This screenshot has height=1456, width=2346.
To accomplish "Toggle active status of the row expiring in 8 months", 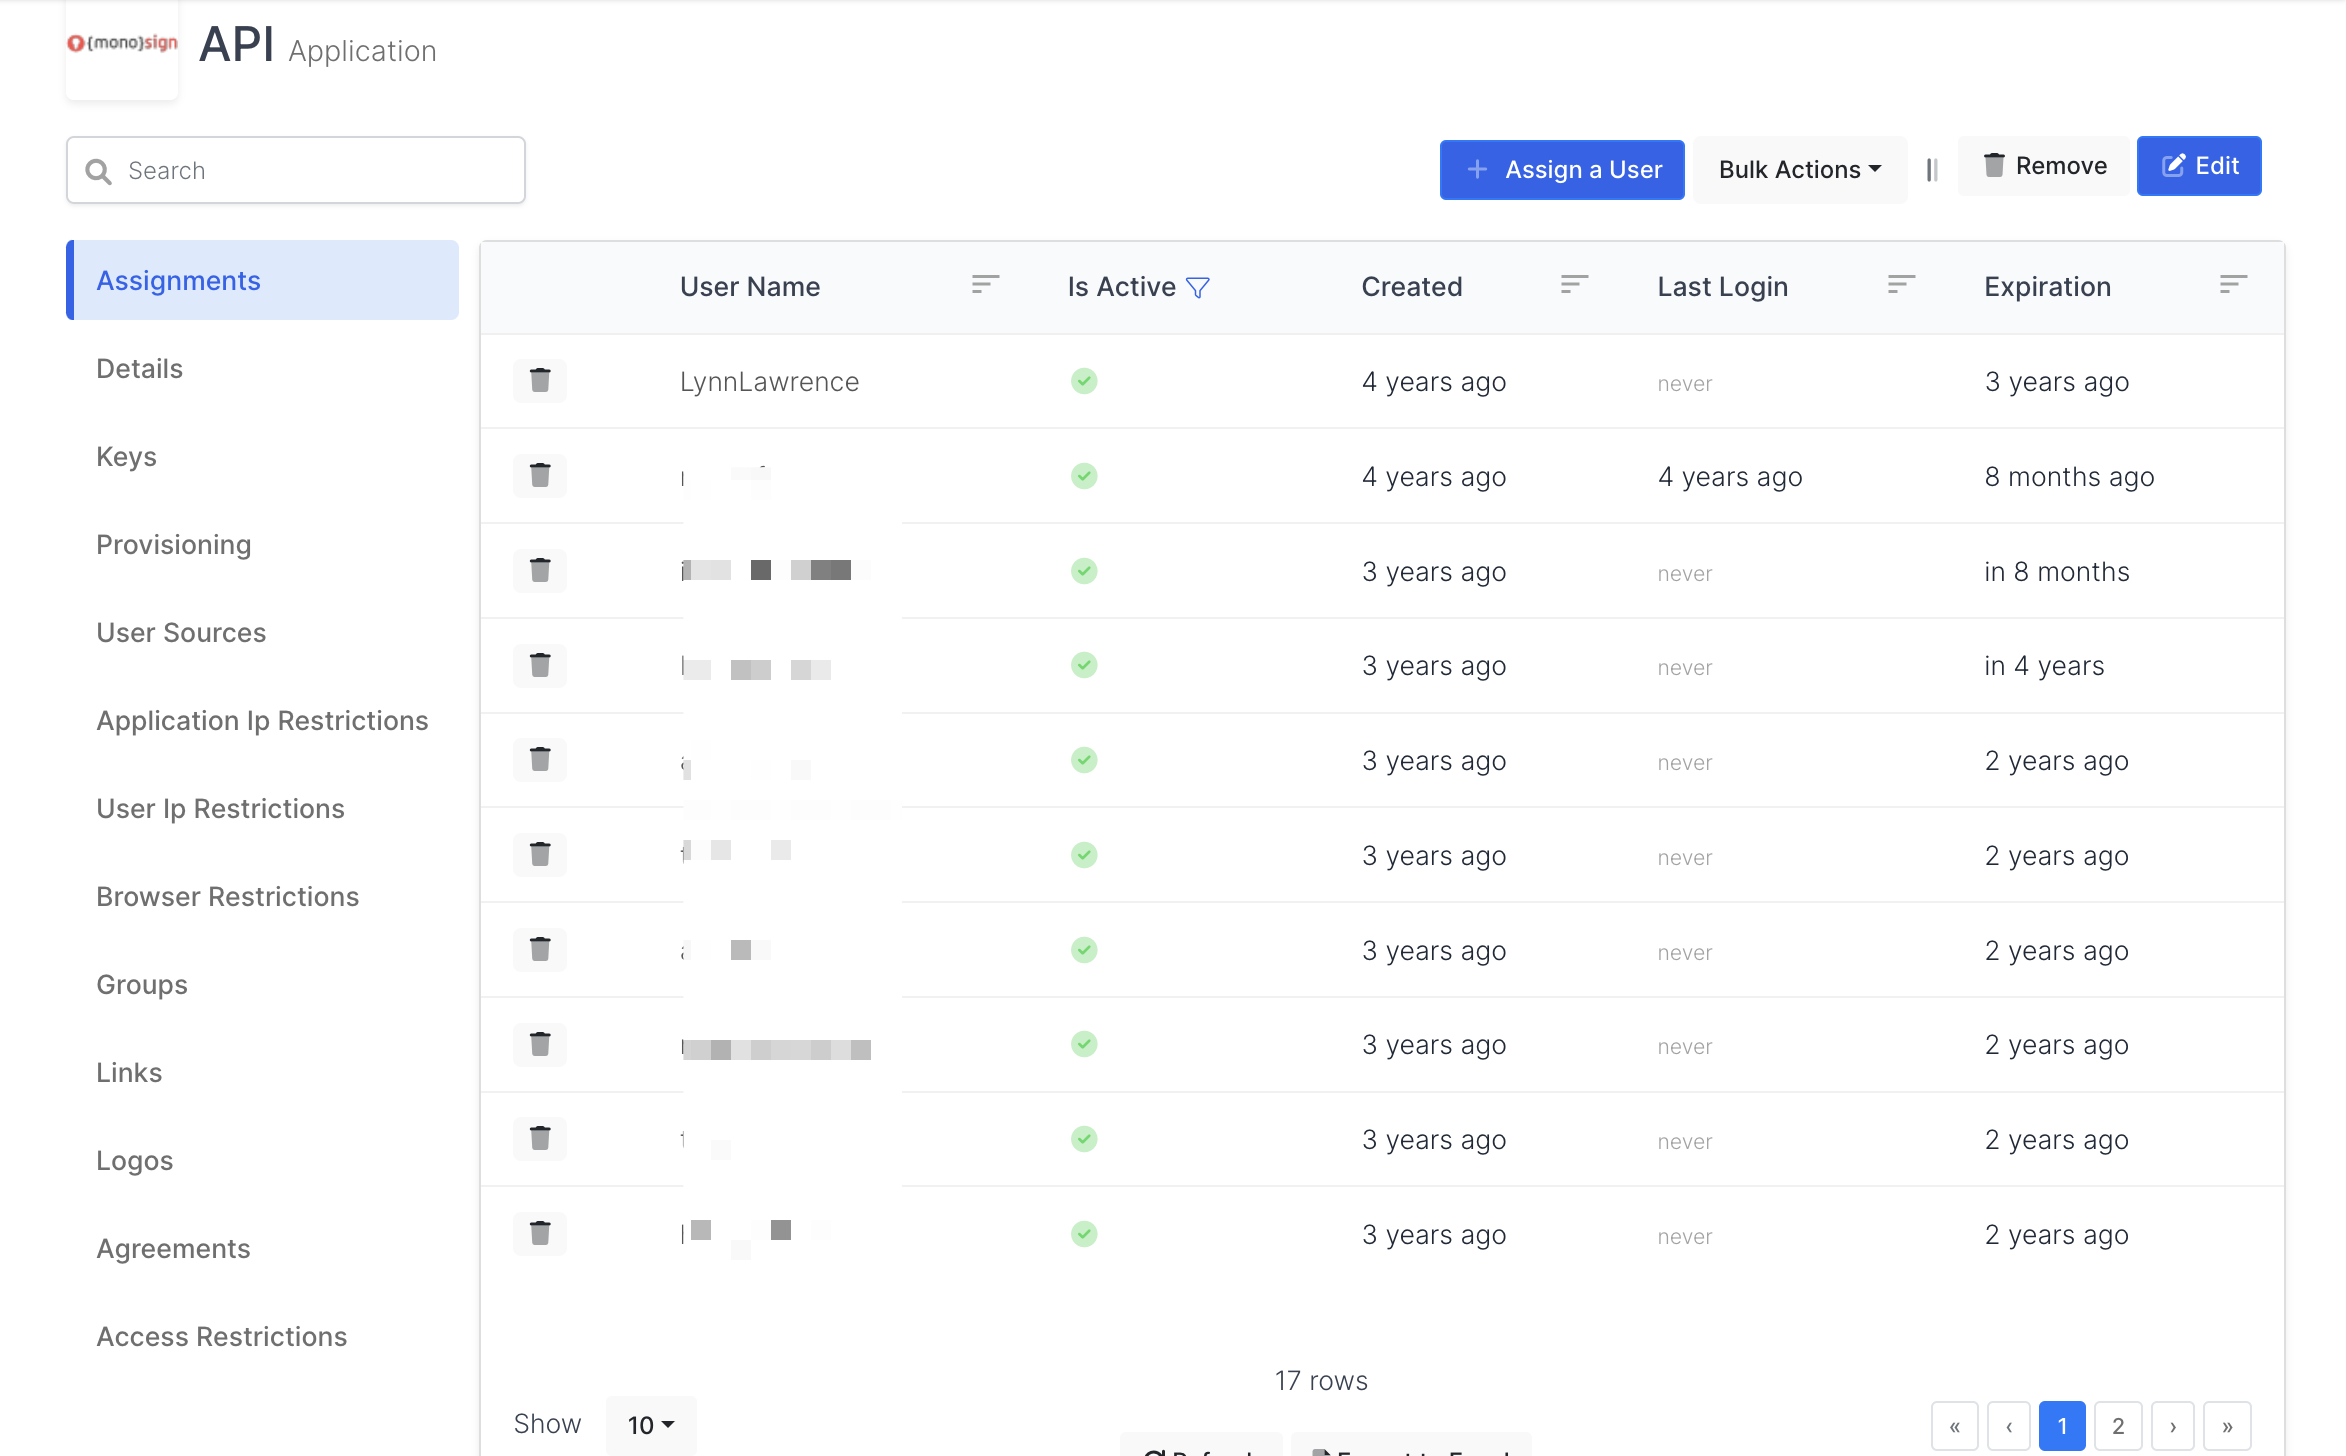I will click(x=1084, y=571).
